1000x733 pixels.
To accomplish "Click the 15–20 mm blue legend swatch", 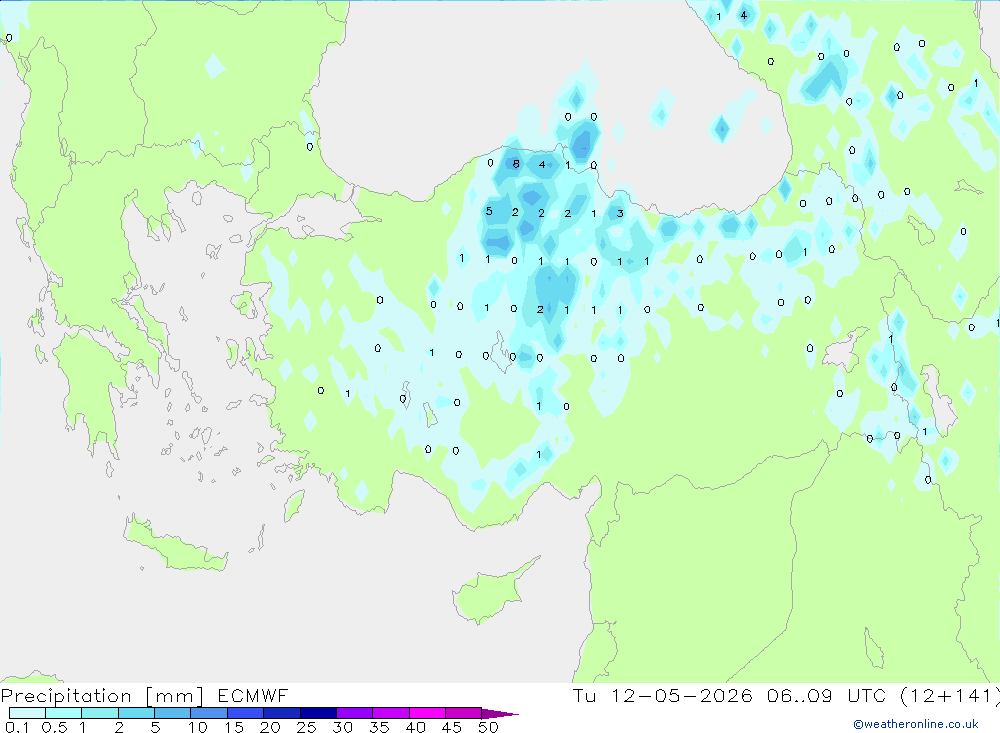I will pos(245,713).
